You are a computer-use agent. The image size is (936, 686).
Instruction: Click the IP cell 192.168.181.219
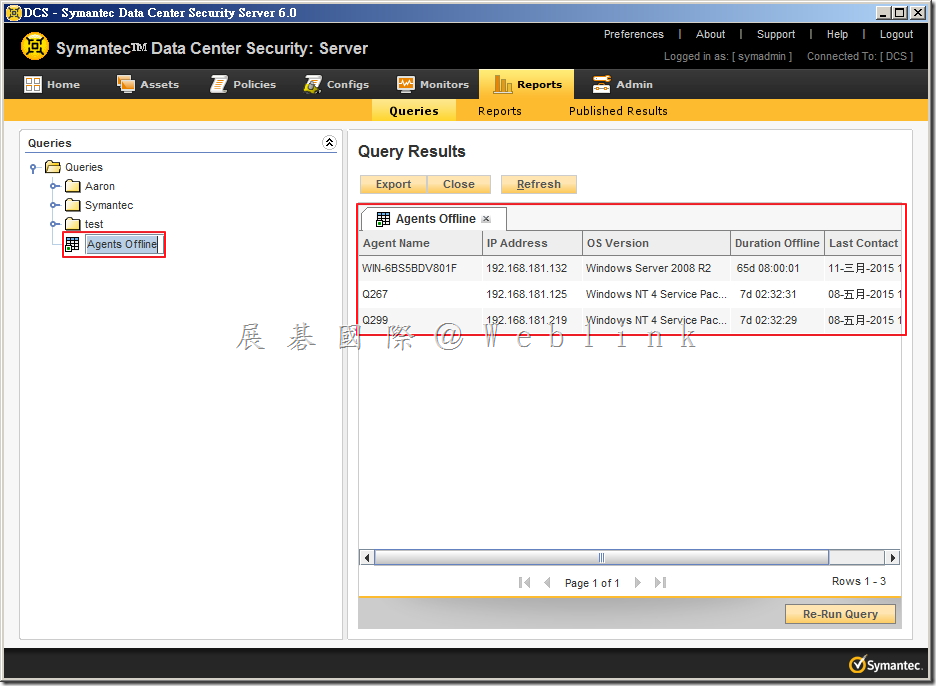(x=532, y=320)
